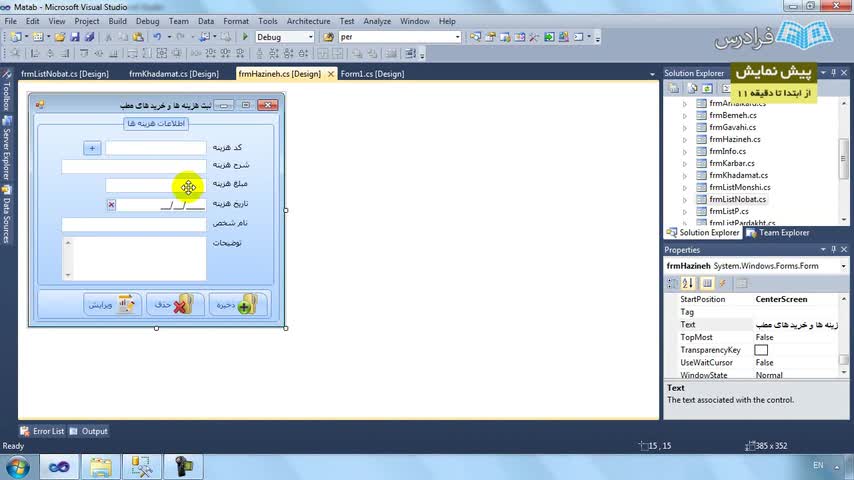Screen dimensions: 854x480
Task: Click the Align Lefts layout icon
Action: [35, 53]
